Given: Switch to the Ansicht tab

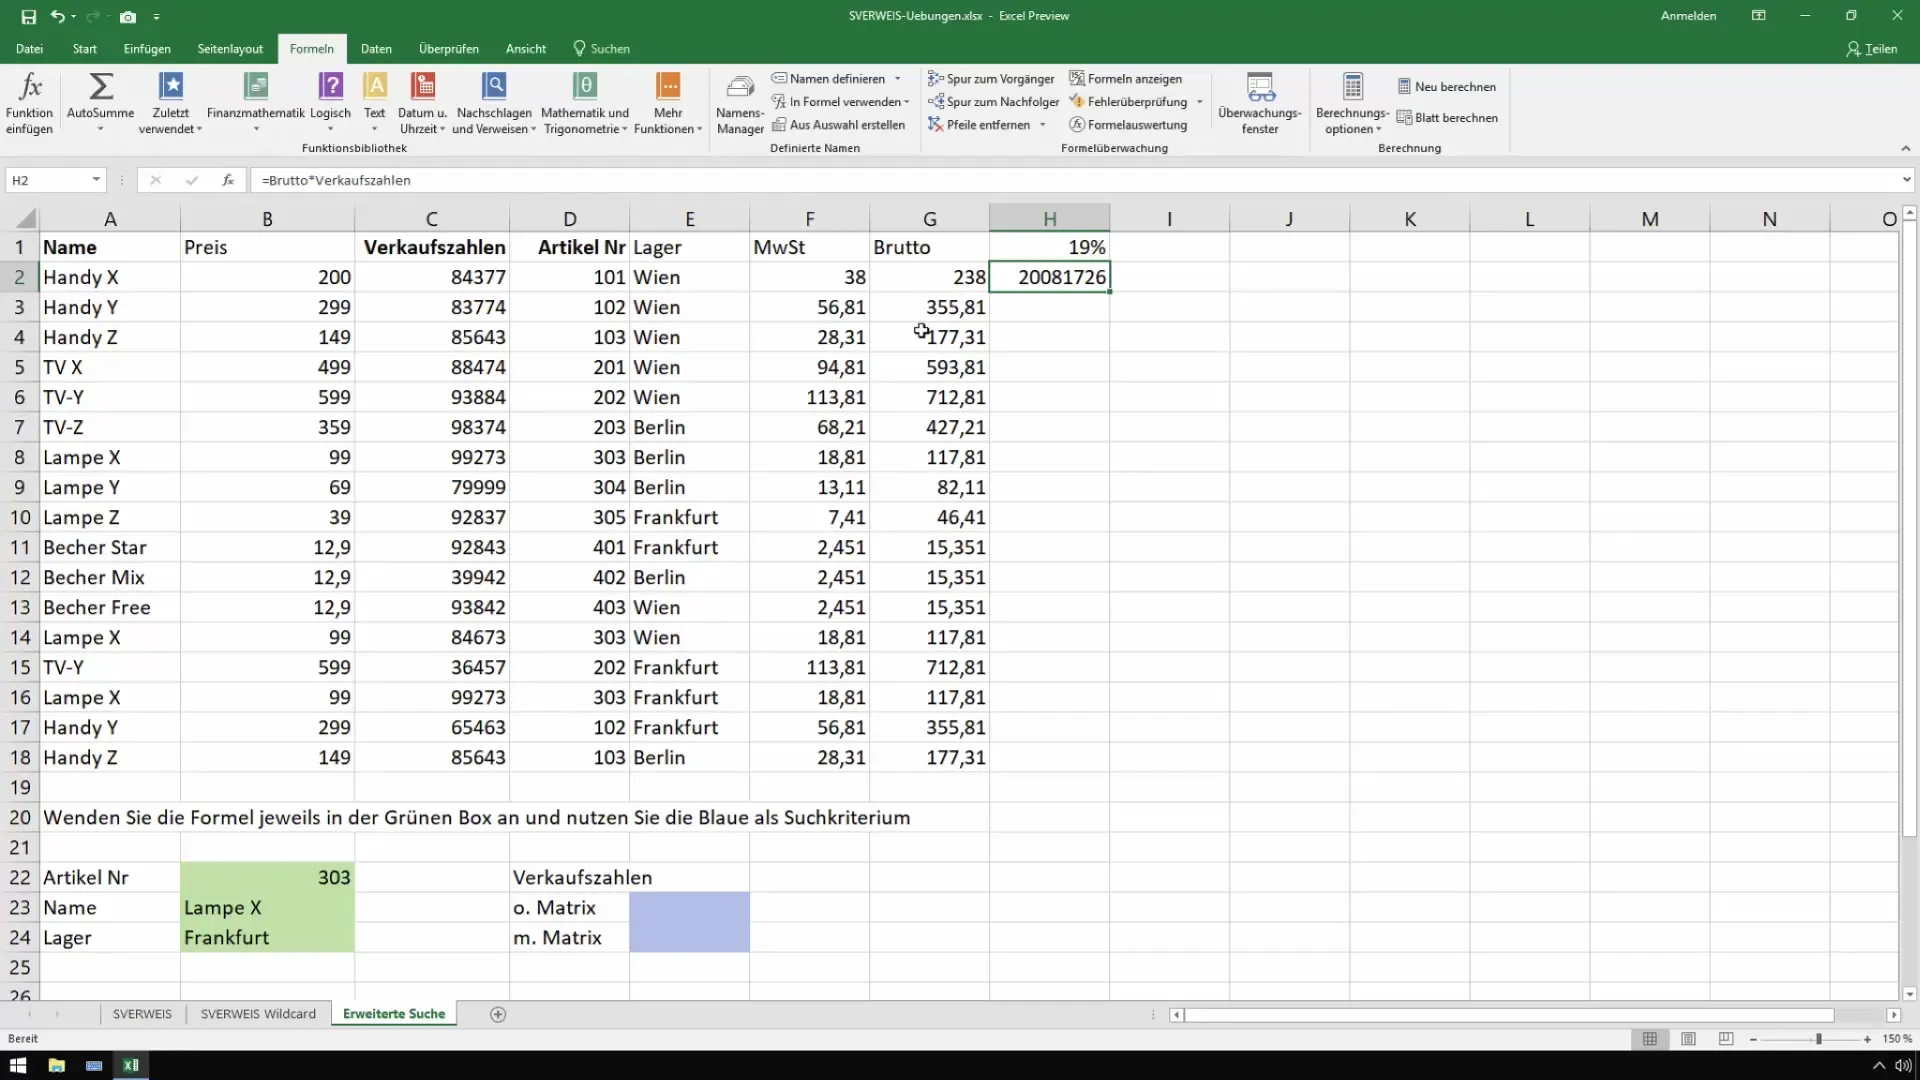Looking at the screenshot, I should click(x=526, y=49).
